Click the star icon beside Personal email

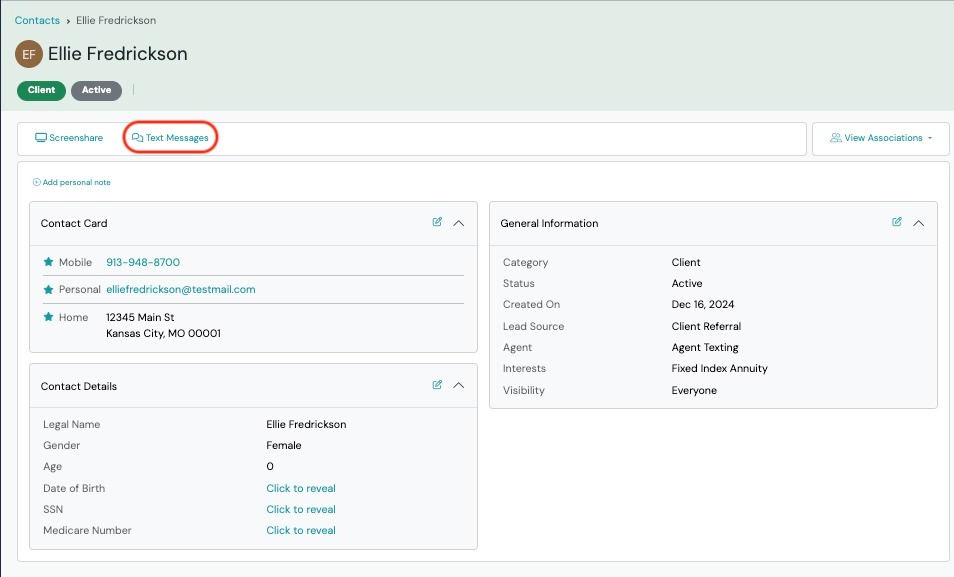click(49, 289)
